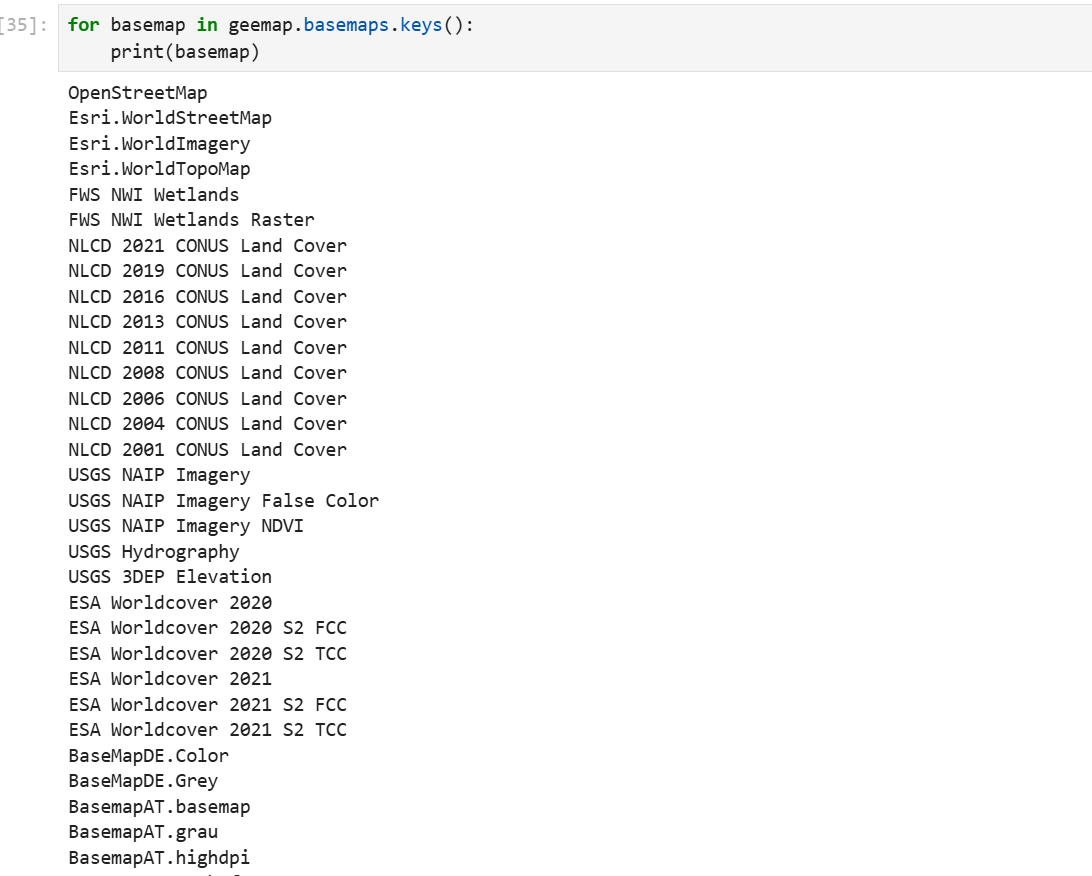
Task: Click NLCD 2011 CONUS Land Cover entry
Action: (x=208, y=347)
